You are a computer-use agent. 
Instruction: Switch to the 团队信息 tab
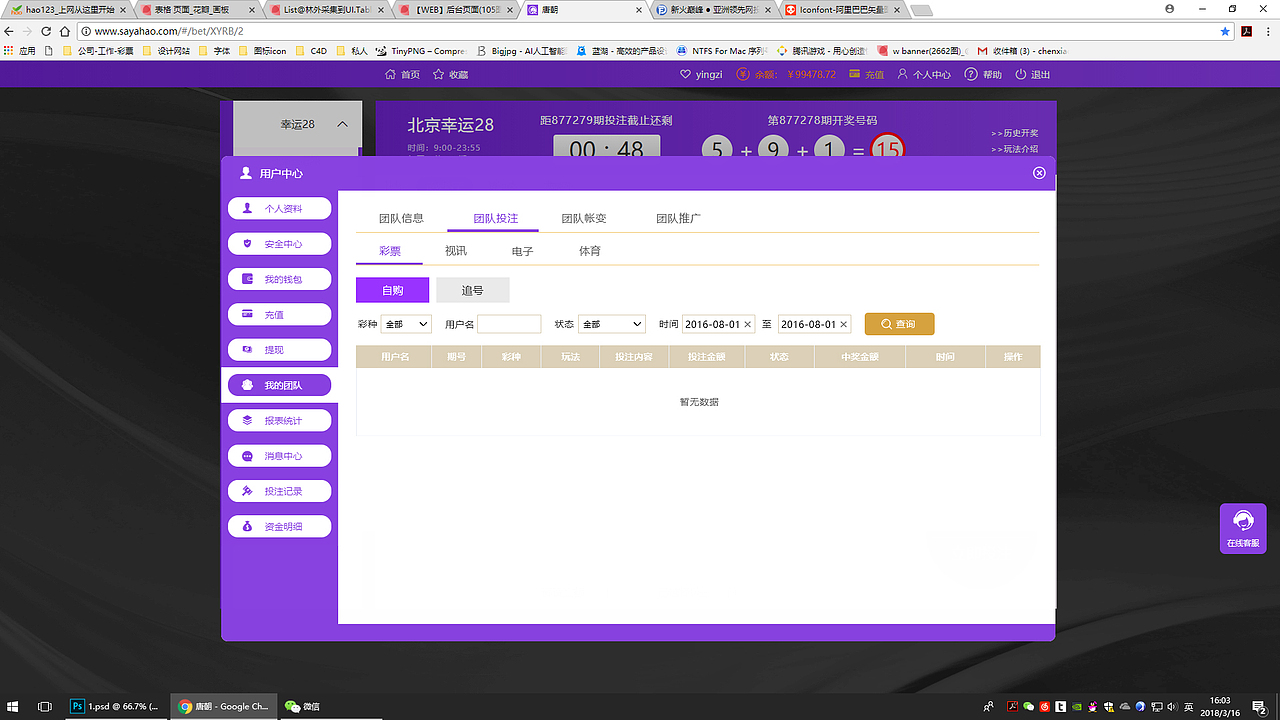pyautogui.click(x=404, y=218)
